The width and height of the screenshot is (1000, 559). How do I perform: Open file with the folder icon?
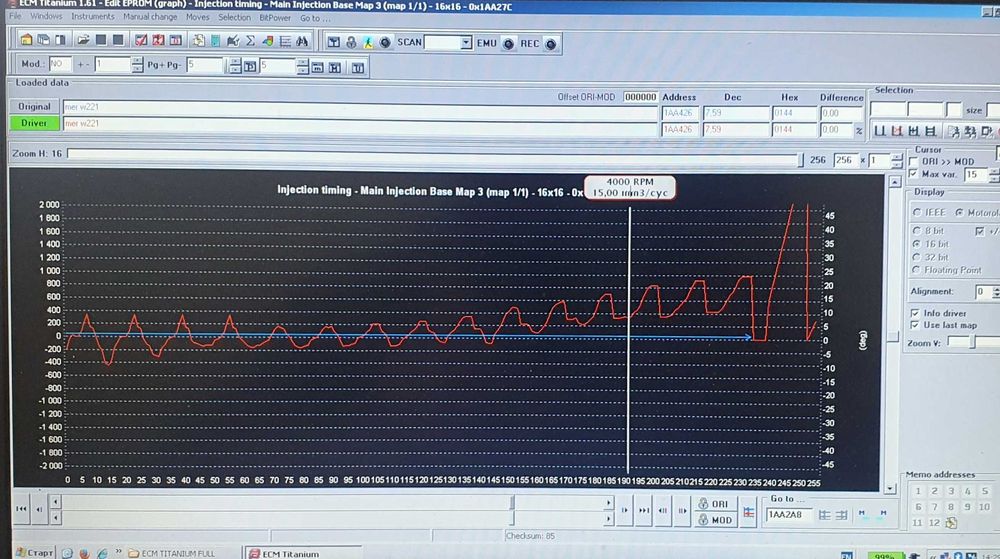pyautogui.click(x=83, y=40)
